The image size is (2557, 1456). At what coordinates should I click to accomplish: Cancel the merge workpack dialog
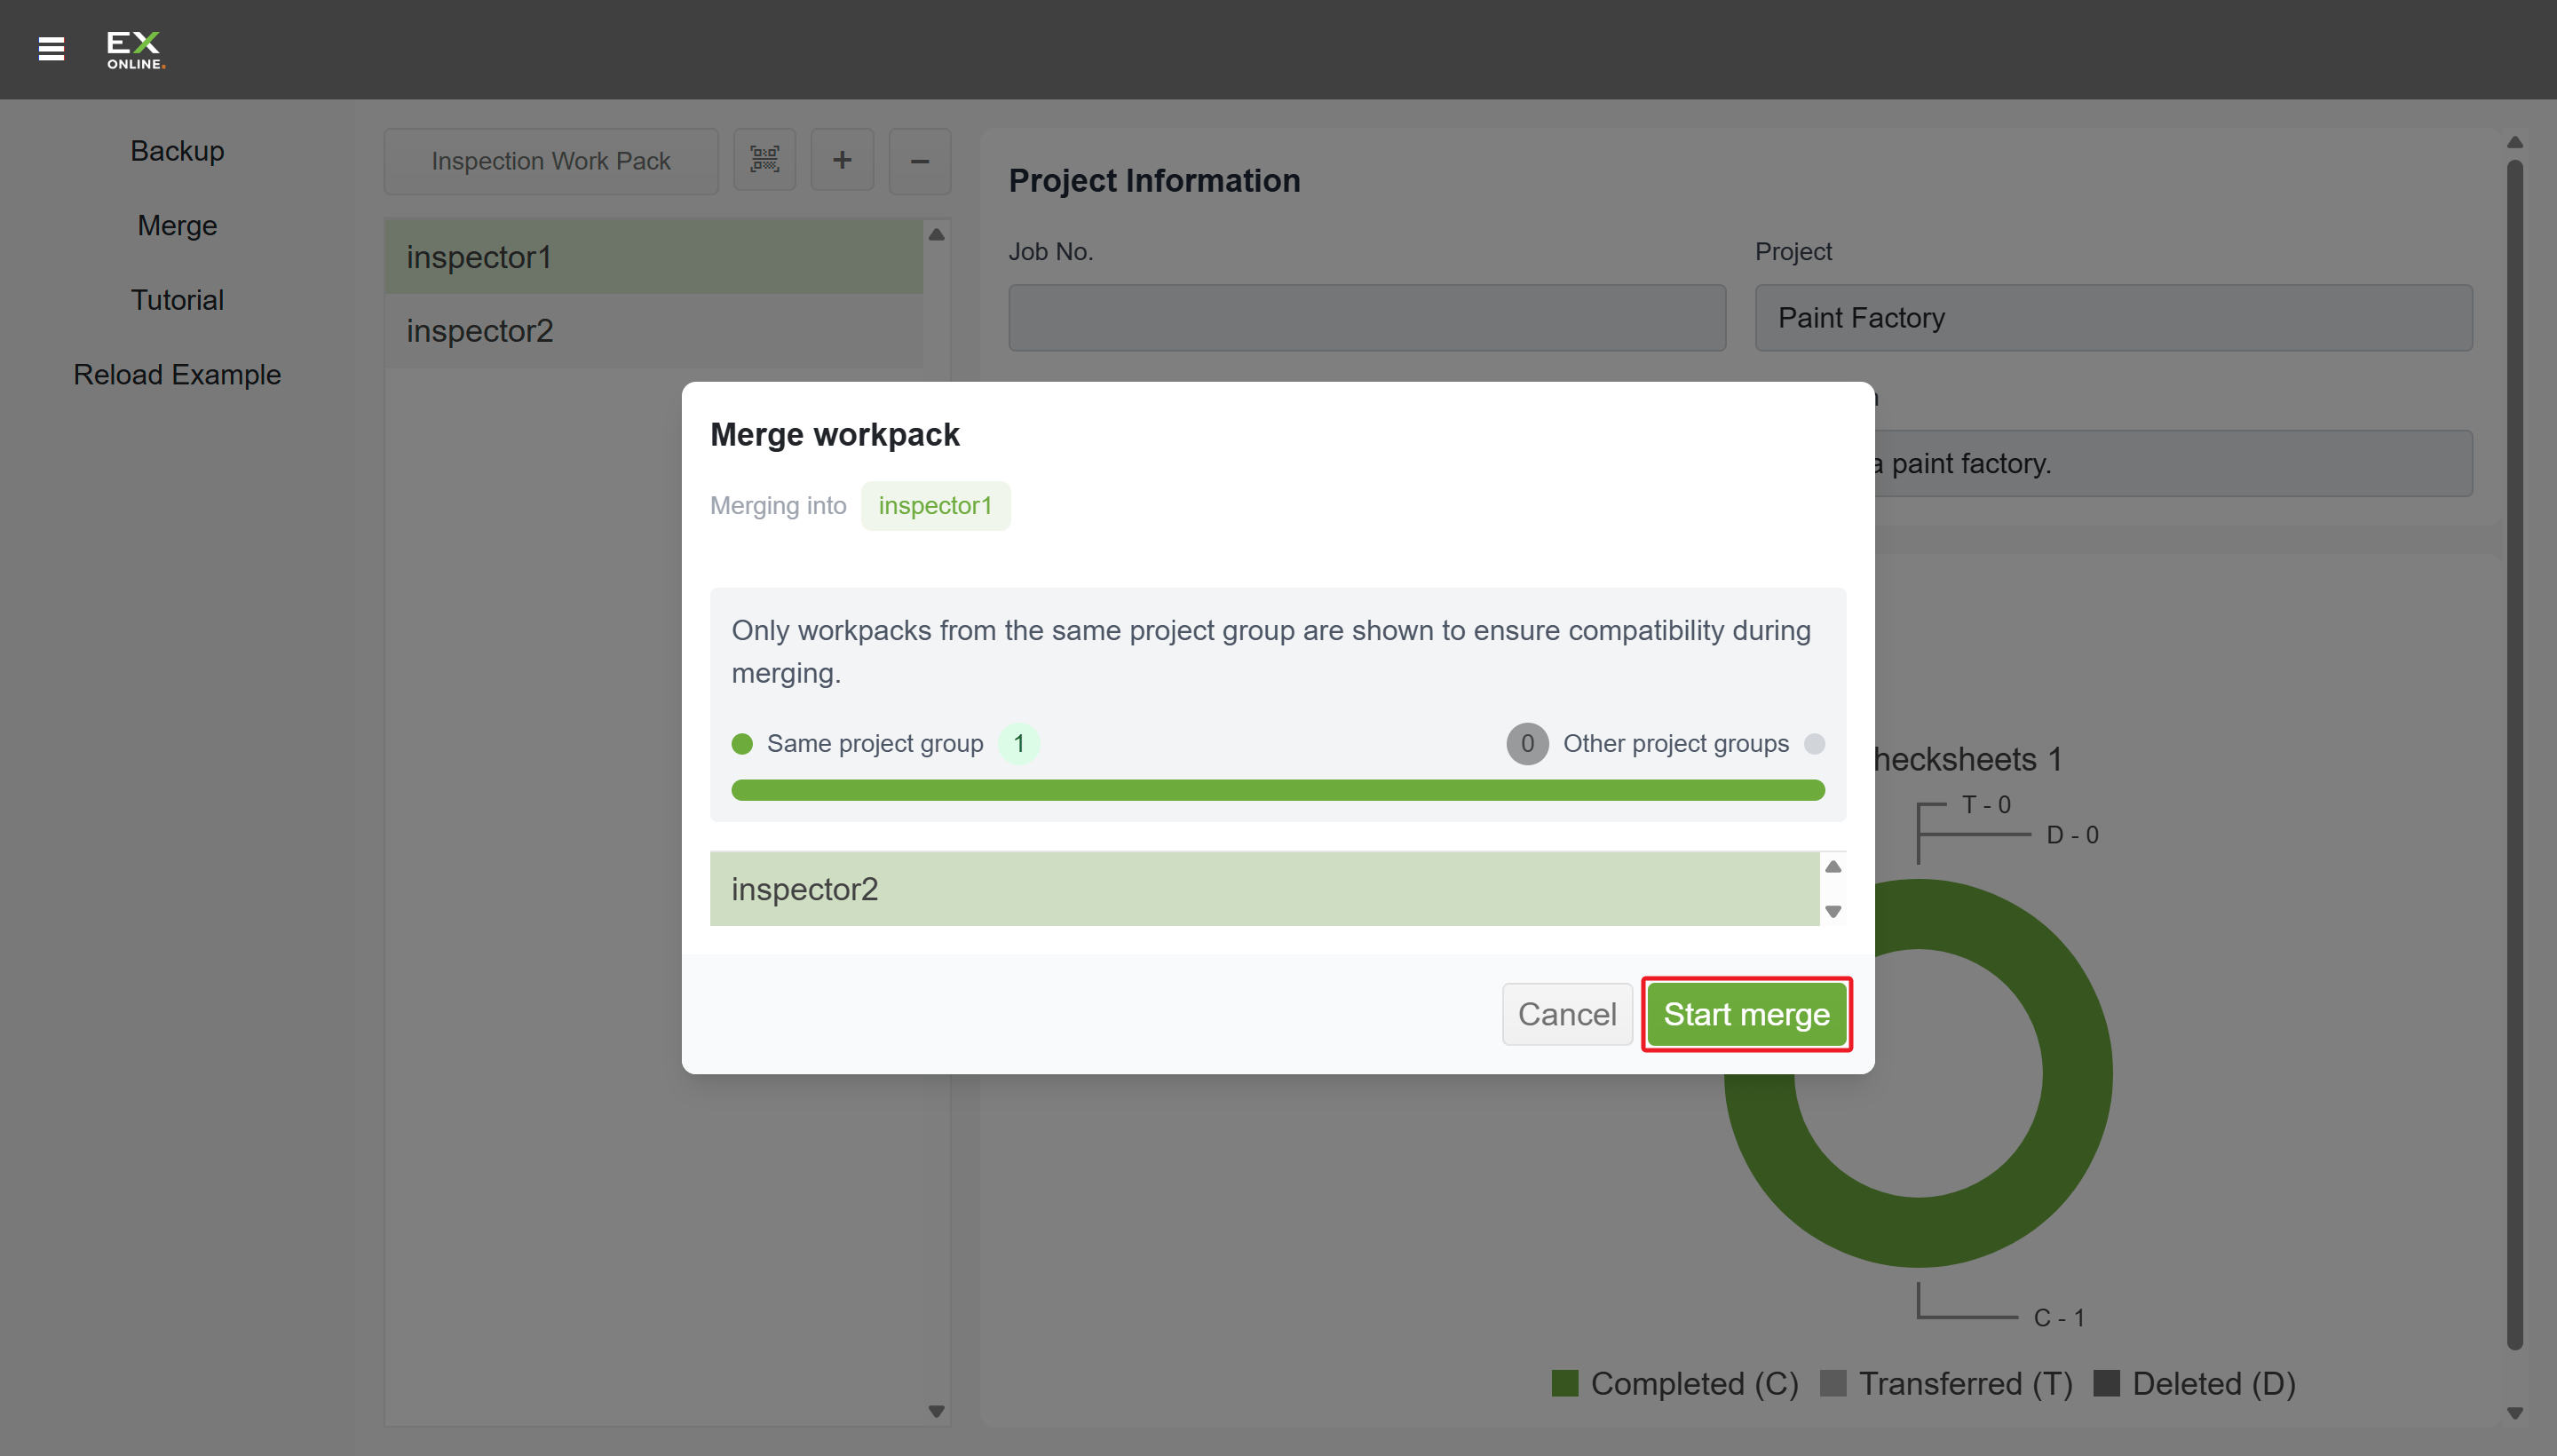point(1567,1014)
